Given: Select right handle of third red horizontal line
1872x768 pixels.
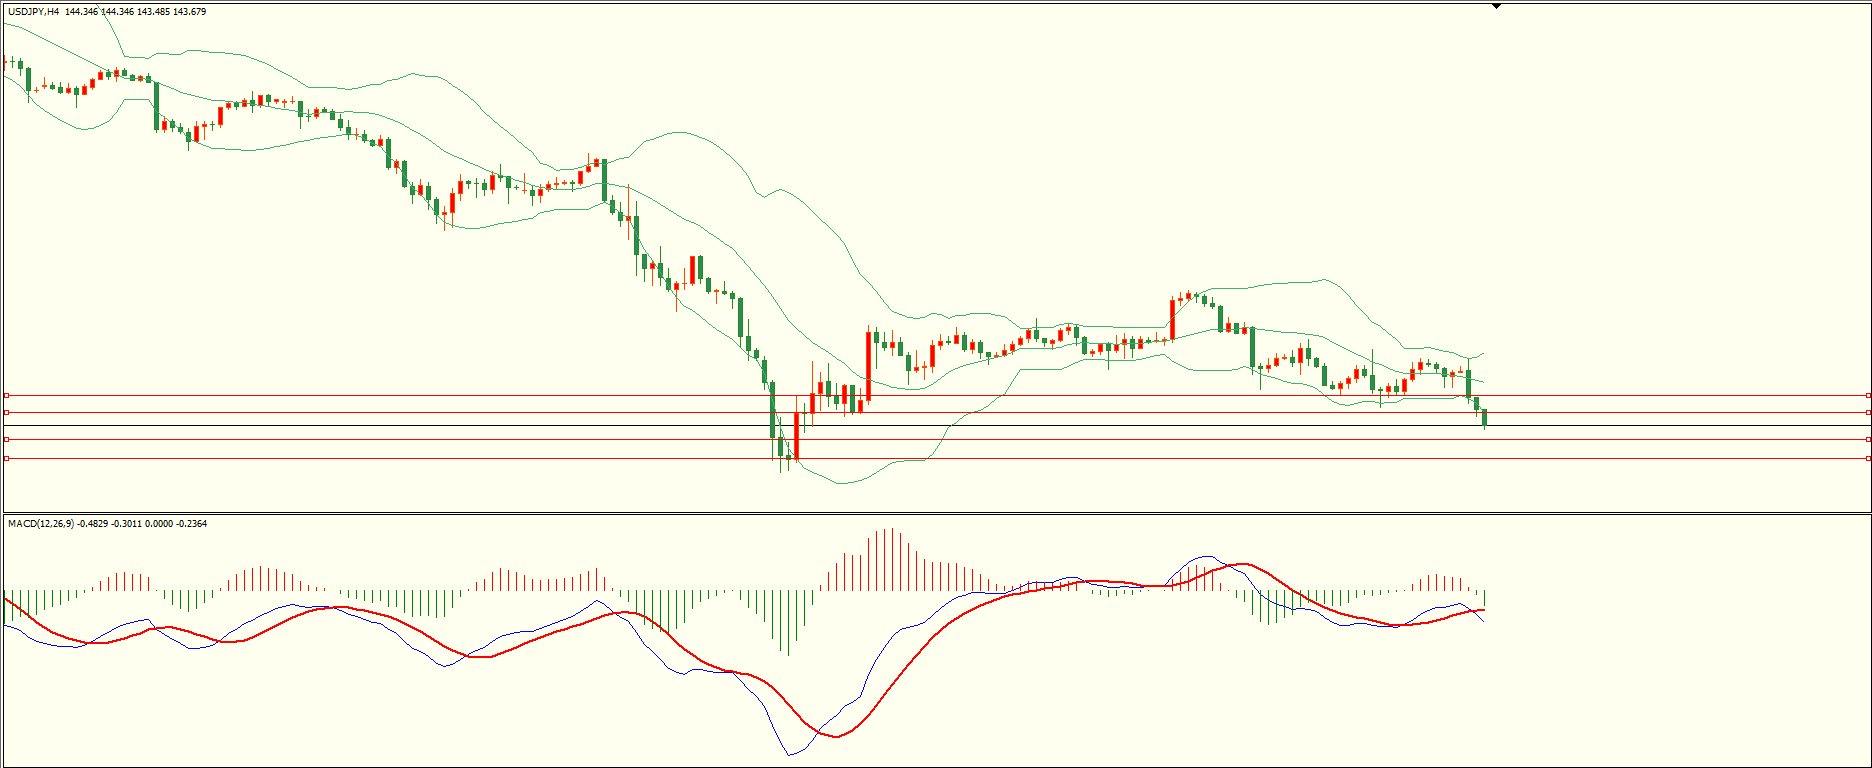Looking at the screenshot, I should pyautogui.click(x=1868, y=439).
